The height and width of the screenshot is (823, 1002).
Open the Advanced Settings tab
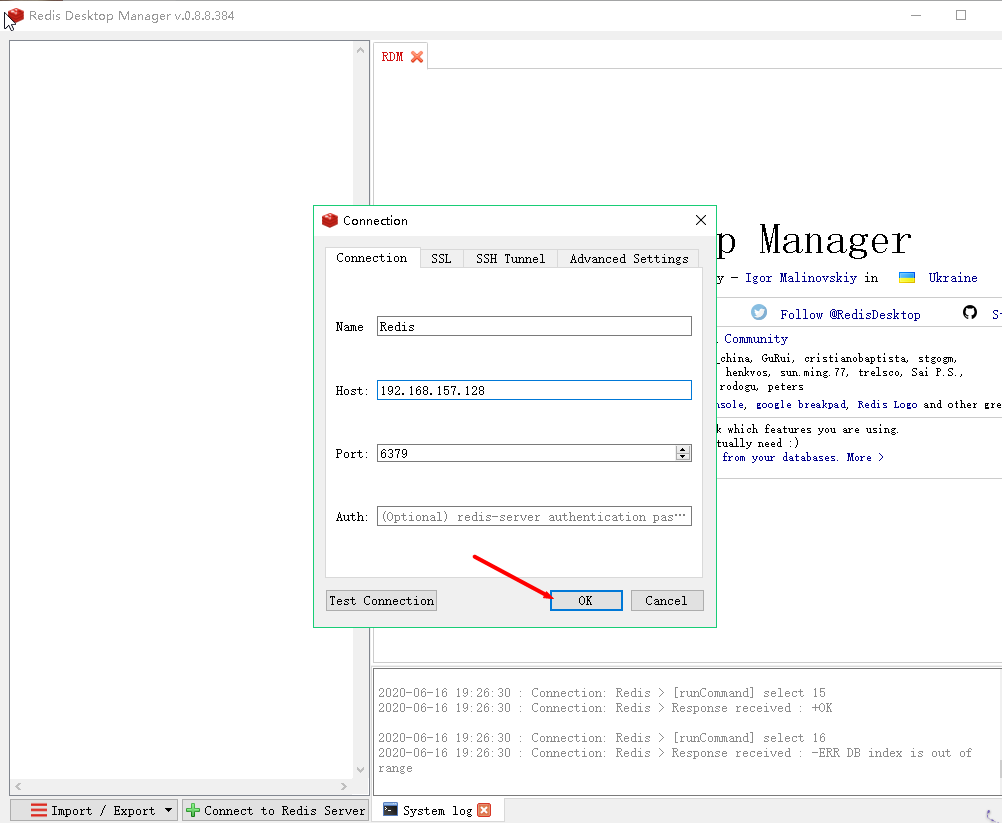pos(629,258)
